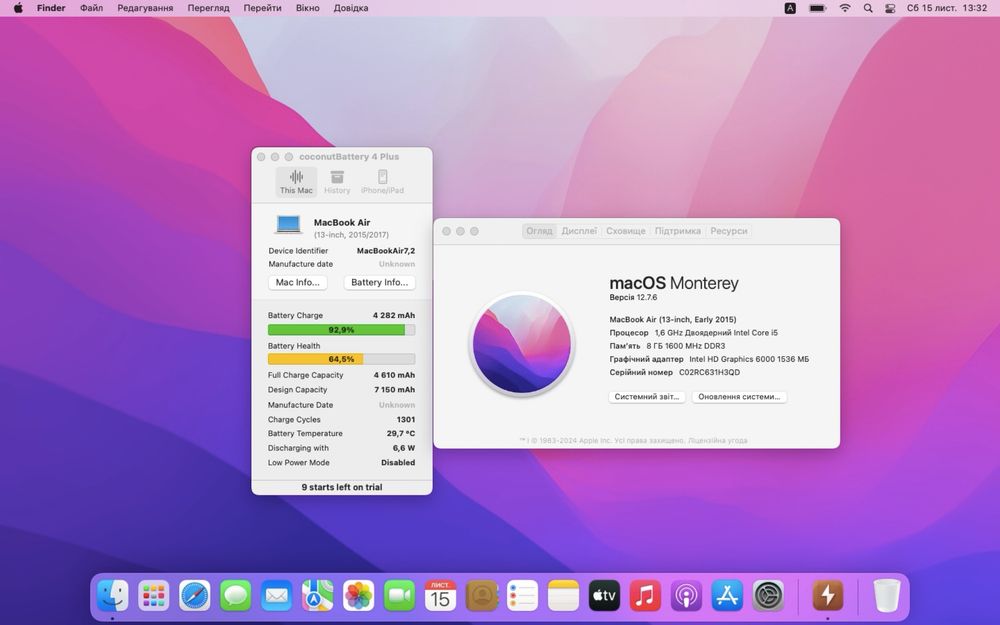Open the Перегляд menu

tap(209, 8)
